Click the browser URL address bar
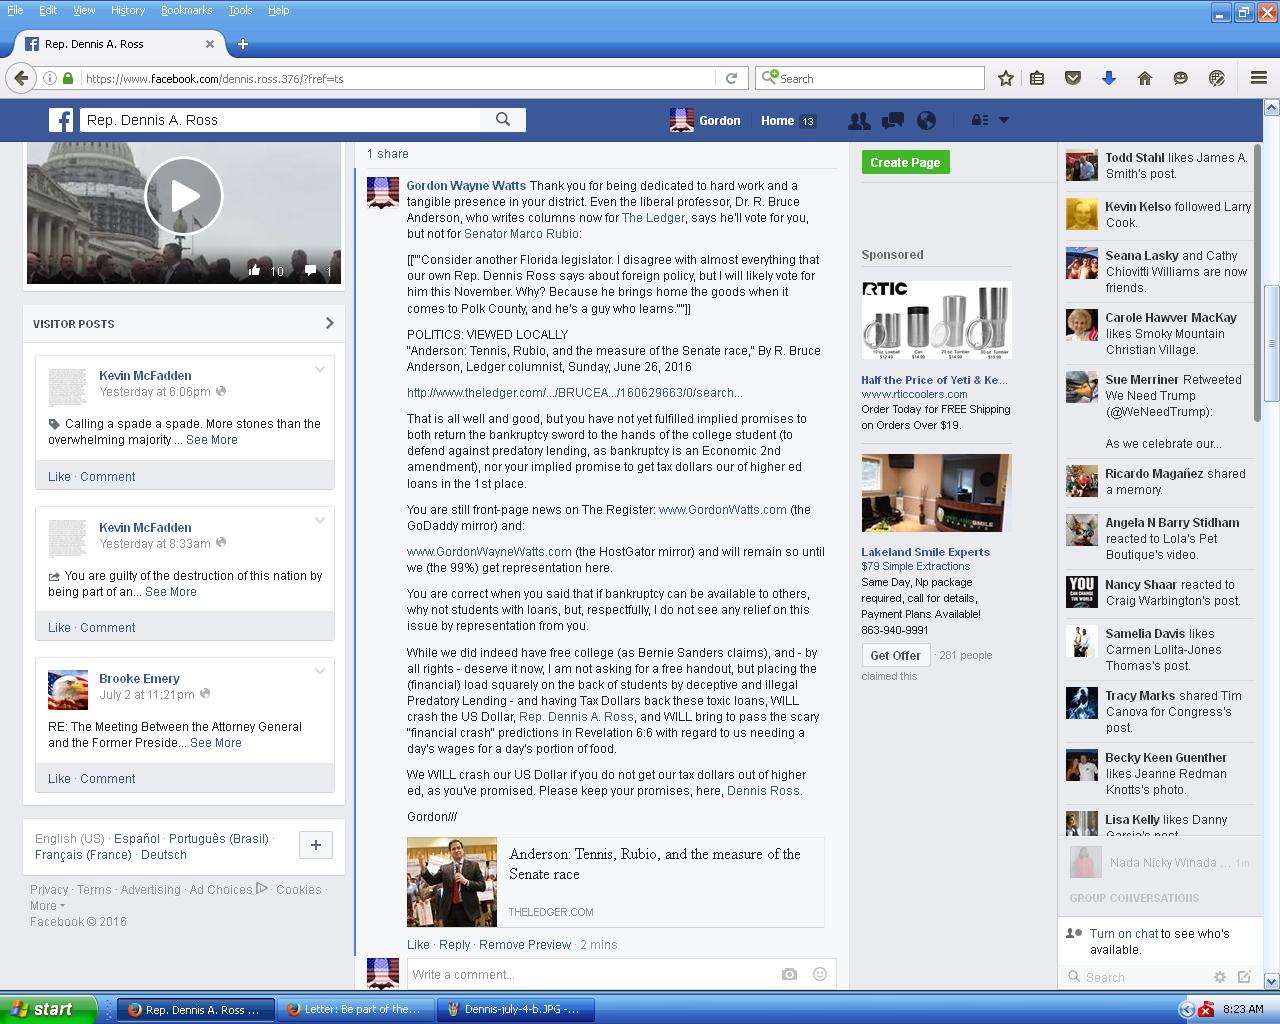This screenshot has height=1024, width=1280. [x=398, y=78]
